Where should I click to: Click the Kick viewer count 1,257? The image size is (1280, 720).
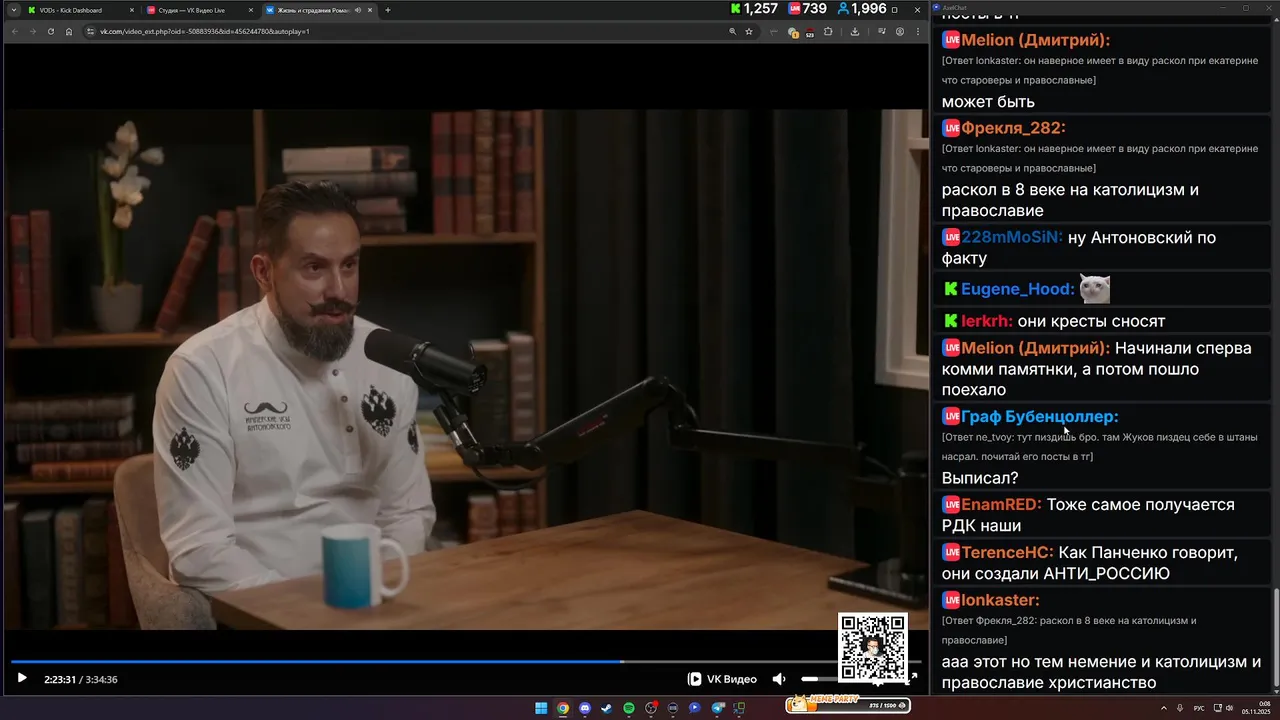click(754, 9)
